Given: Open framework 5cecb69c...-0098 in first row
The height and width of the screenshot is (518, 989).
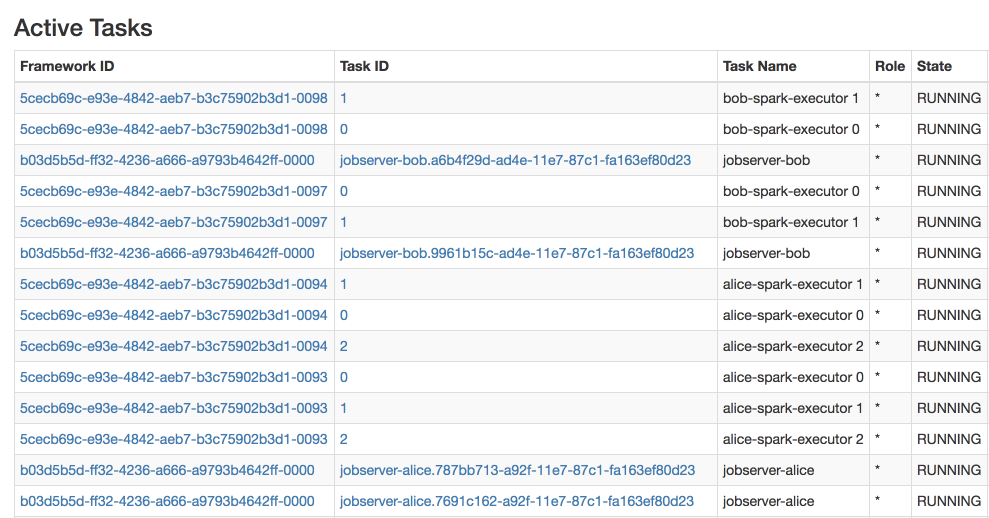Looking at the screenshot, I should (x=173, y=98).
